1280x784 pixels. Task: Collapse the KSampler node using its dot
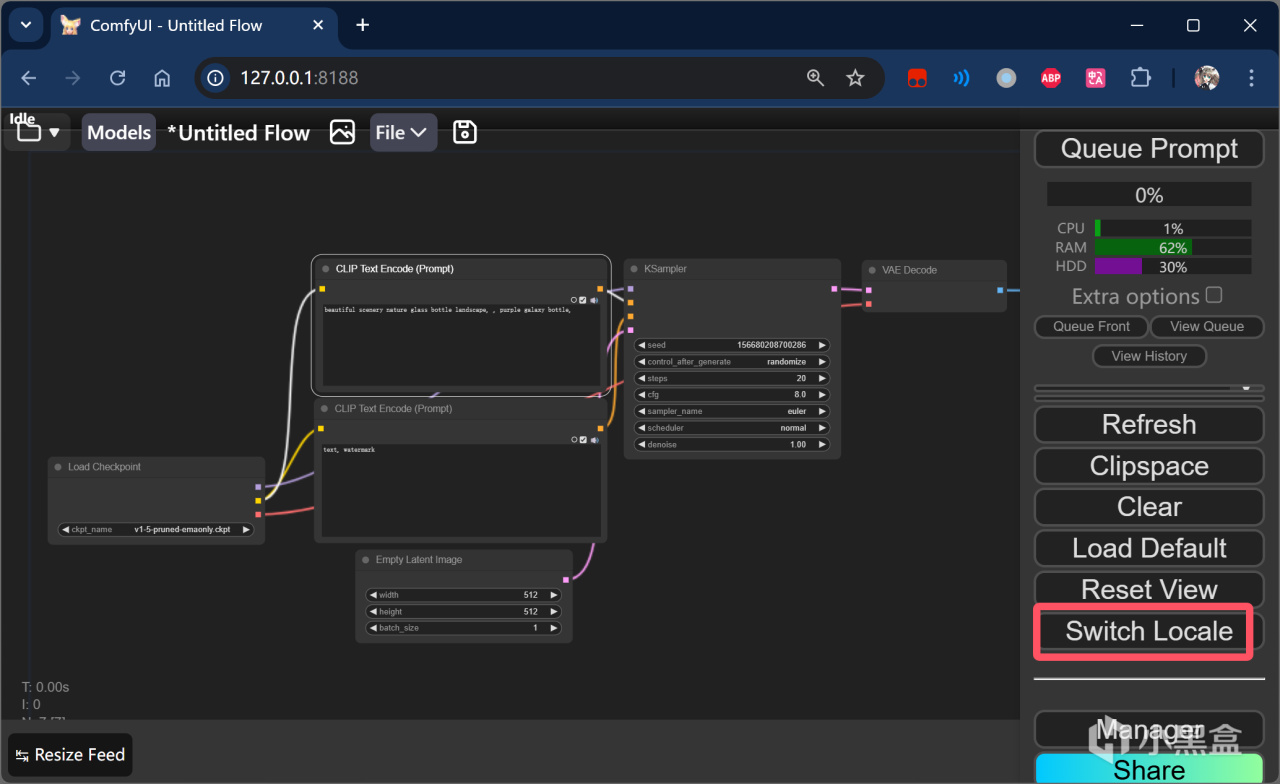pyautogui.click(x=634, y=269)
